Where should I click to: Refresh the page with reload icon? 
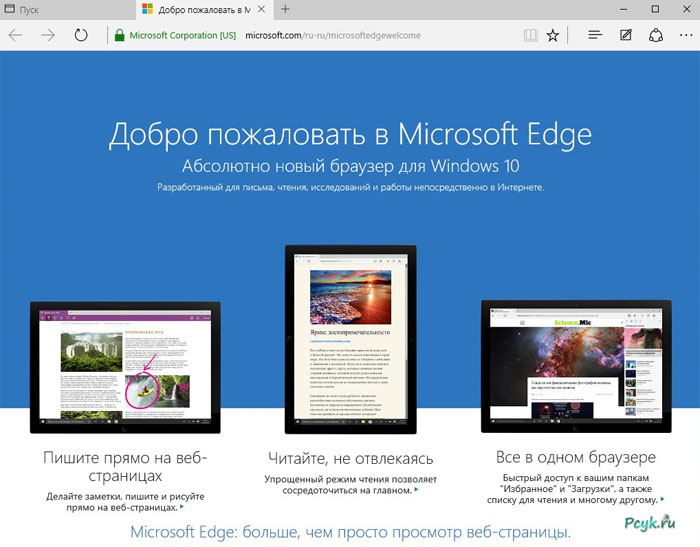pos(81,35)
